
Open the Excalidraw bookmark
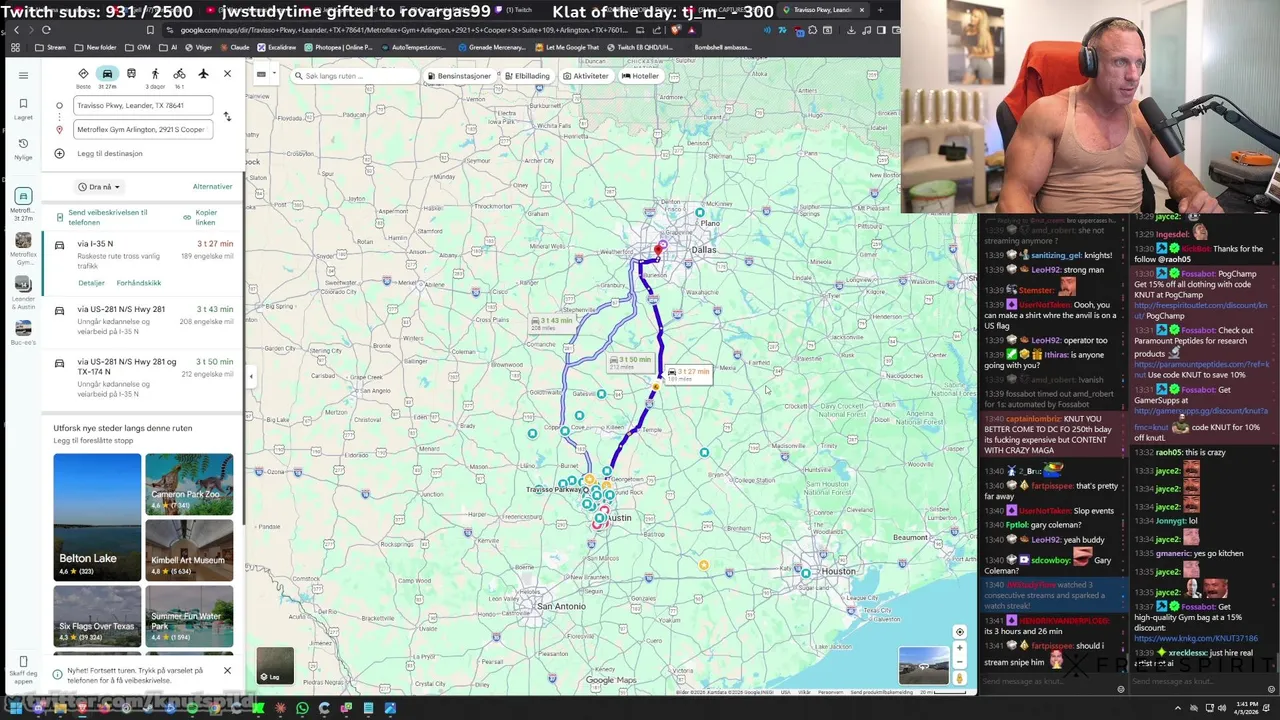277,47
